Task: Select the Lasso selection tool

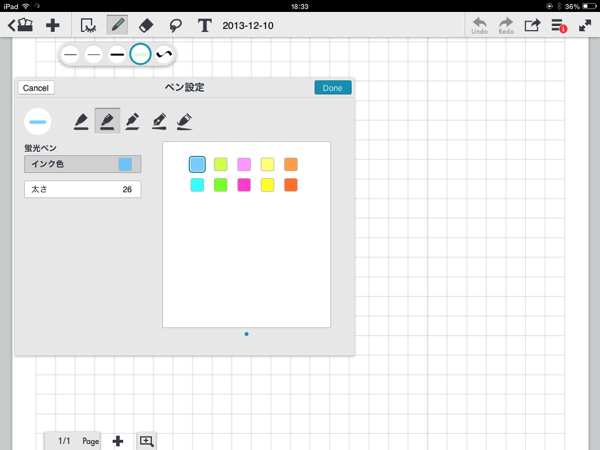Action: (x=175, y=26)
